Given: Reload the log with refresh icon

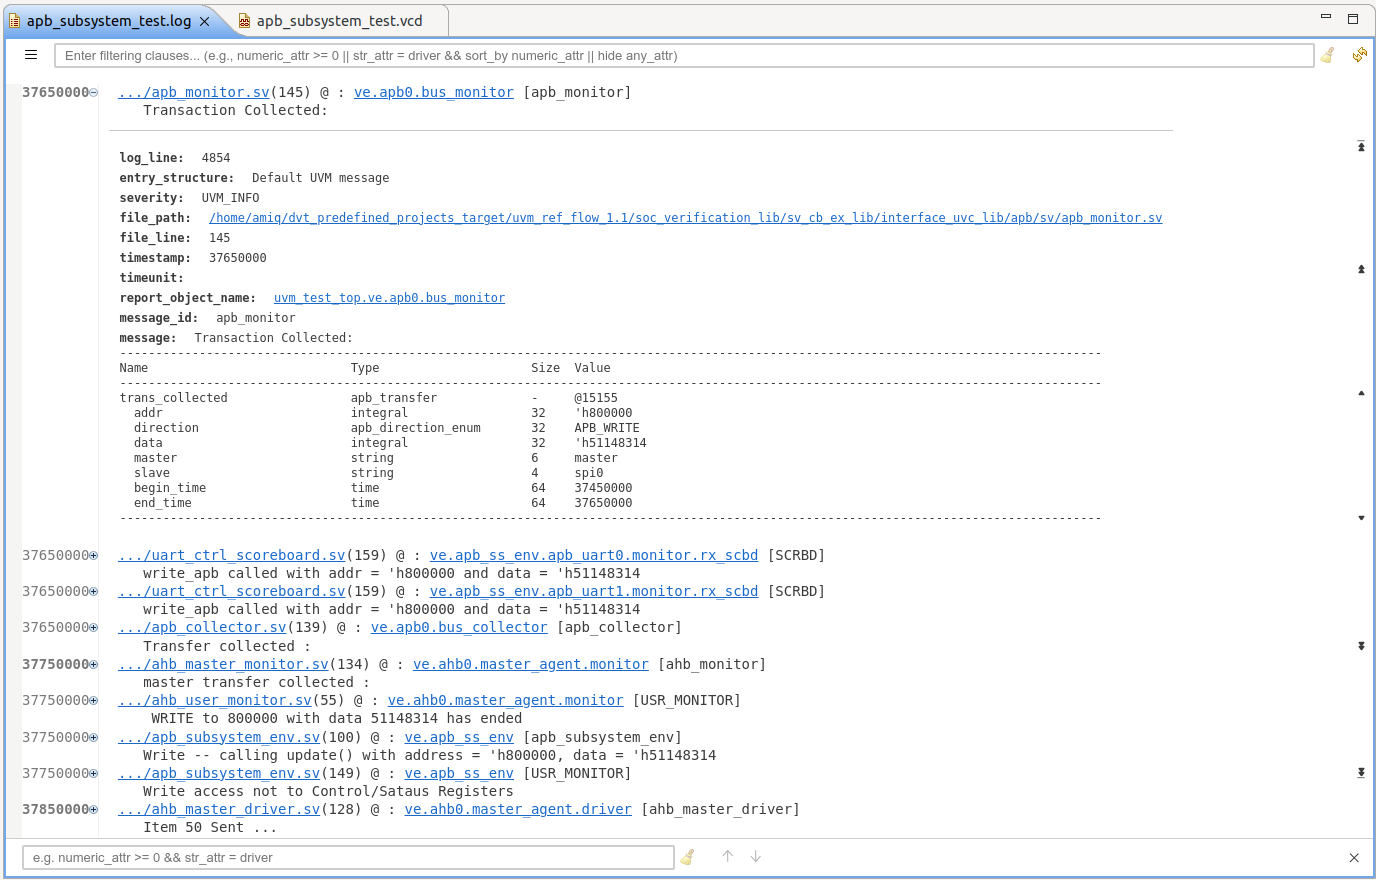Looking at the screenshot, I should pyautogui.click(x=1359, y=55).
